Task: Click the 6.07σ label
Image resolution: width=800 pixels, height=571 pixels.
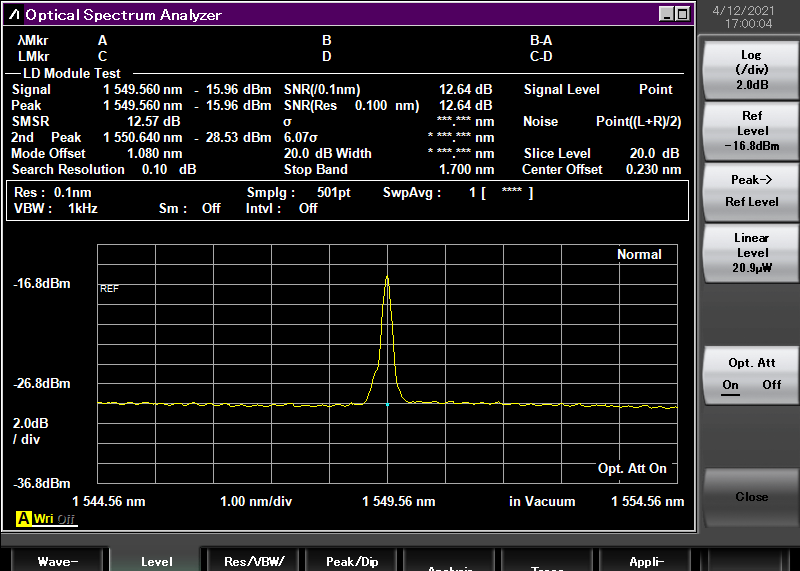Action: [x=301, y=138]
